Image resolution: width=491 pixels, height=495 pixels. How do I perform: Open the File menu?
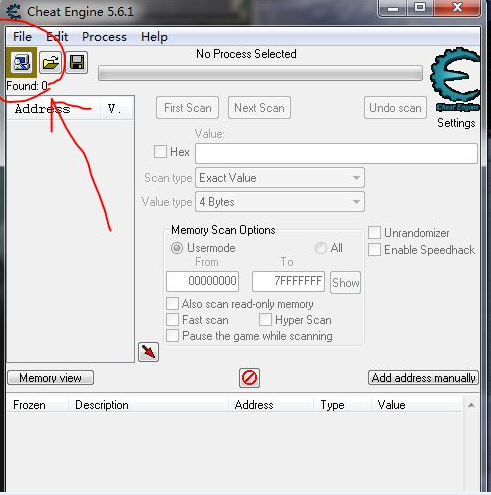pyautogui.click(x=22, y=37)
